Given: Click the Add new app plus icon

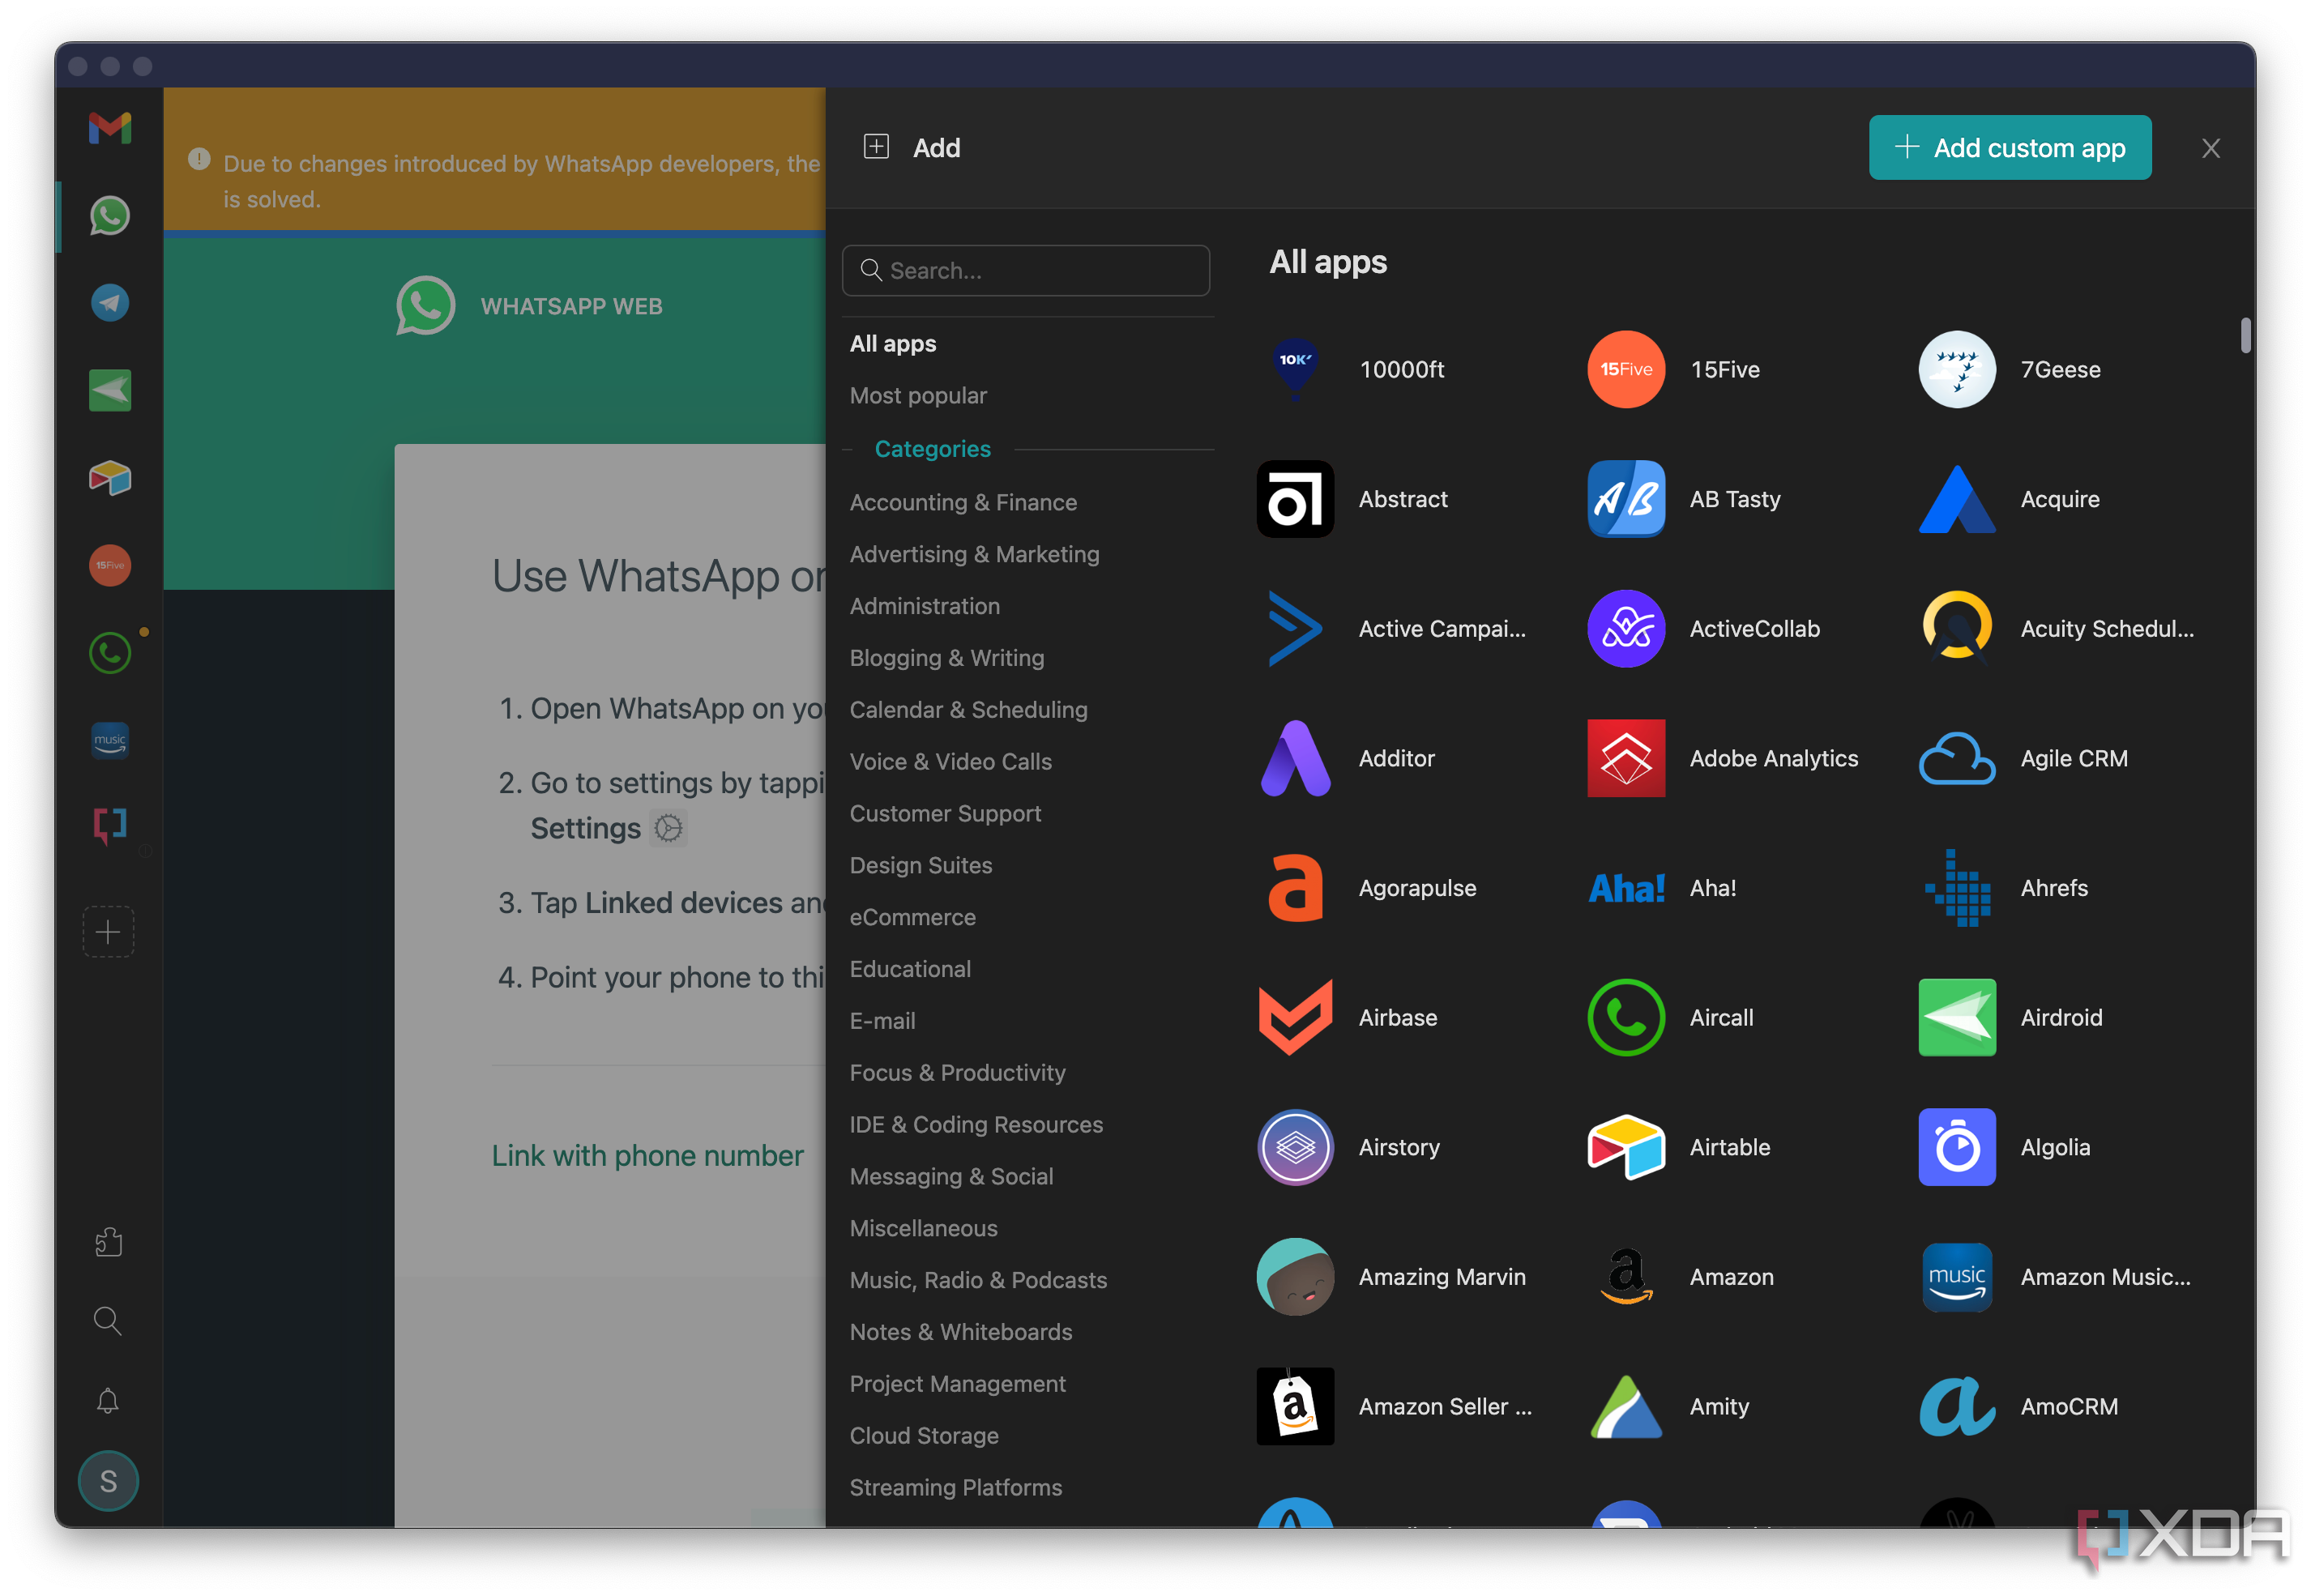Looking at the screenshot, I should click(x=109, y=931).
